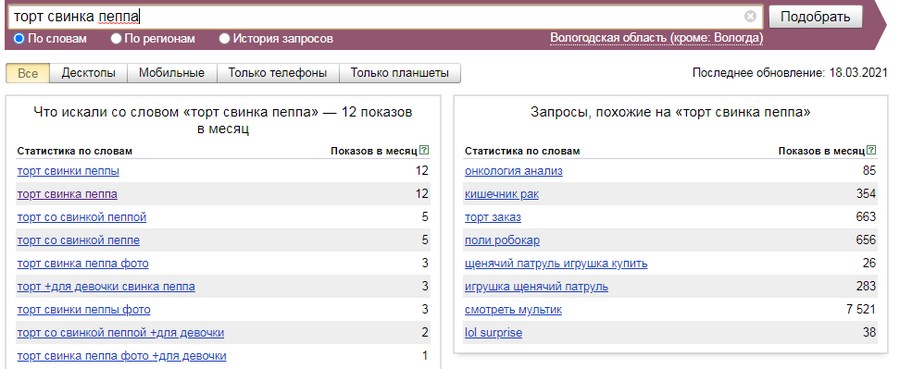Open the 'торт свинки пеппы' query link

(x=68, y=171)
